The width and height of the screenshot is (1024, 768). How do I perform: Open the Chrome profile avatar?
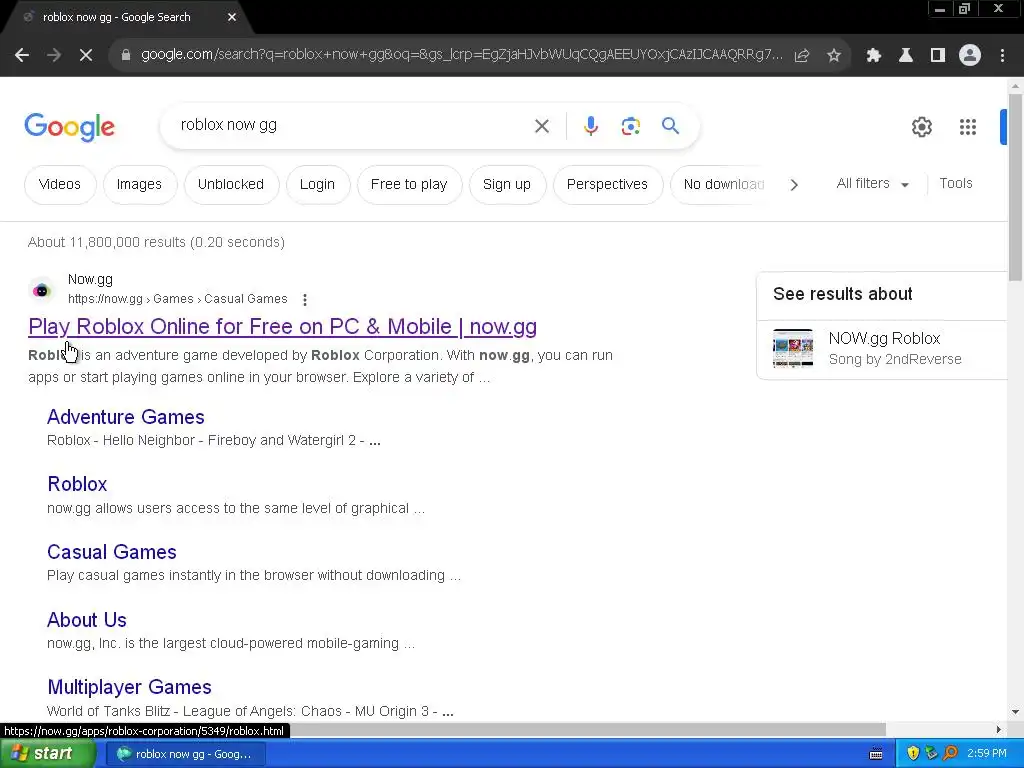(x=970, y=56)
